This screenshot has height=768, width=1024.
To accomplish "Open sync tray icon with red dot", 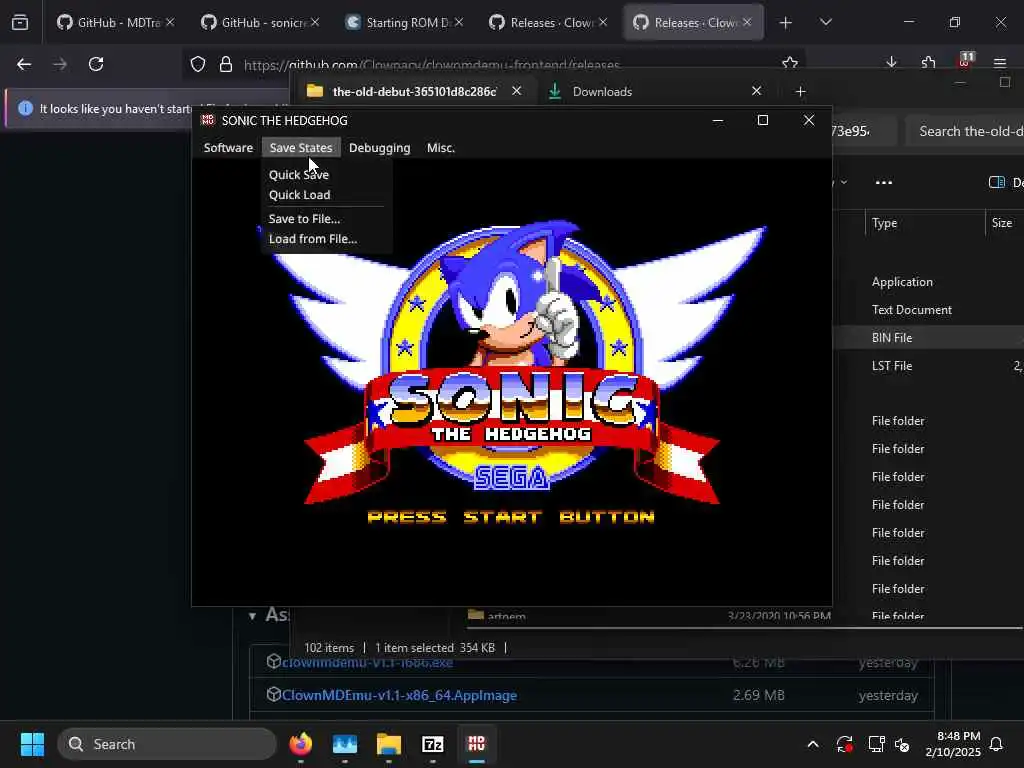I will pyautogui.click(x=844, y=744).
